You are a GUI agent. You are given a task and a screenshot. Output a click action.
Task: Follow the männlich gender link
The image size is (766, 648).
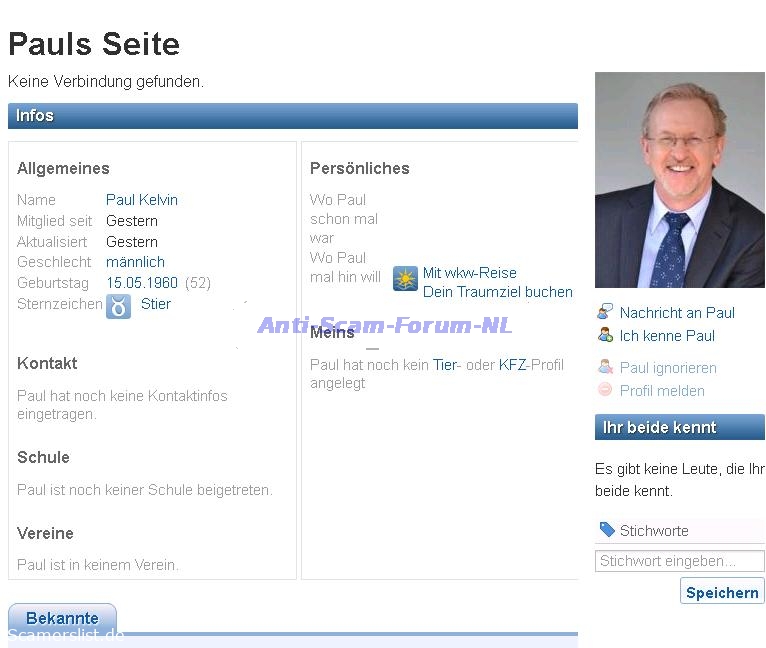click(135, 262)
